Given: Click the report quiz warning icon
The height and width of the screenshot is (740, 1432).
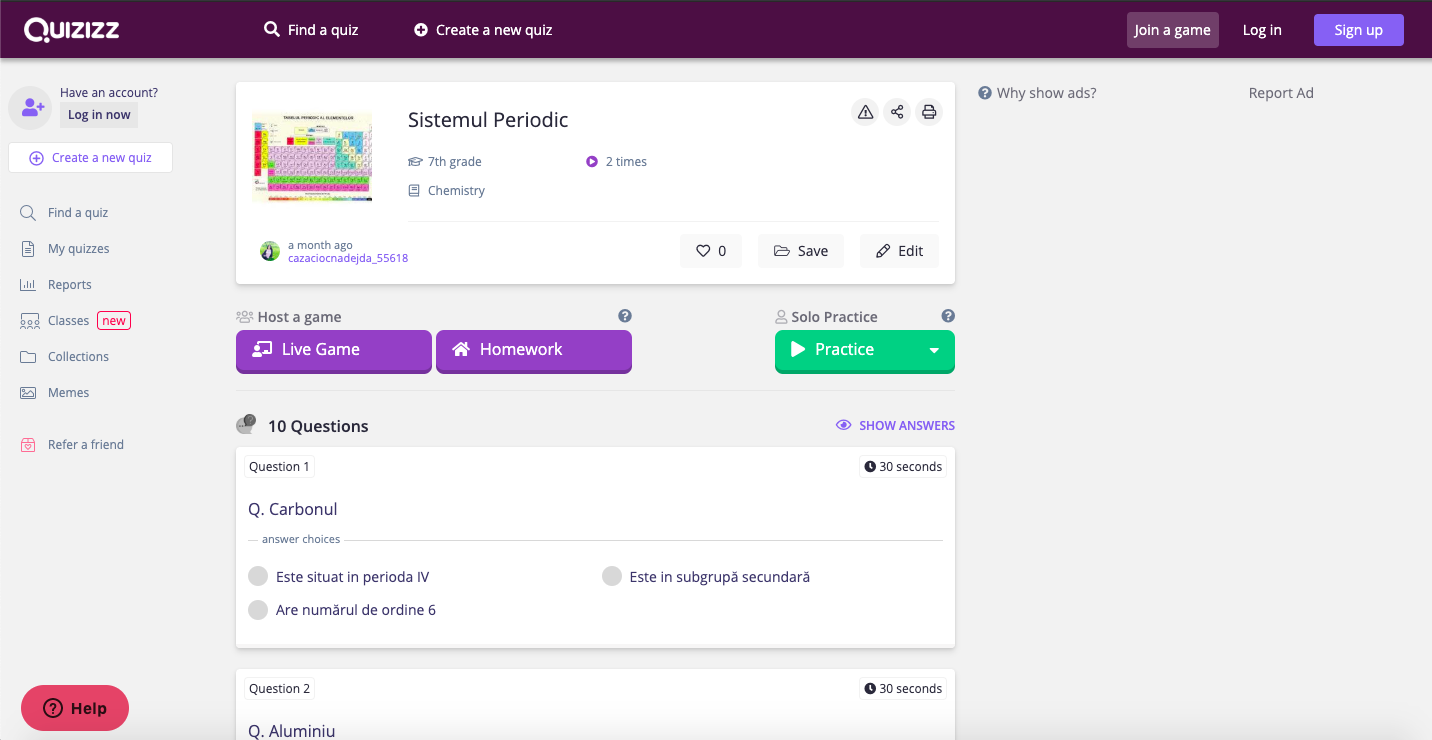Looking at the screenshot, I should tap(866, 112).
